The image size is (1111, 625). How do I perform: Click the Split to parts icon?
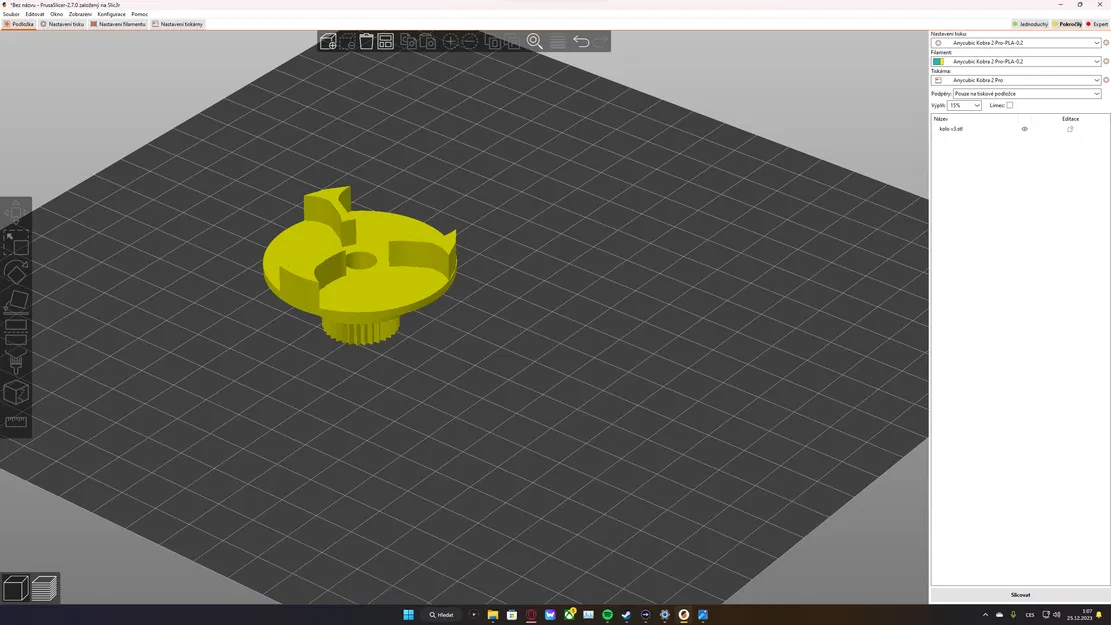coord(512,41)
